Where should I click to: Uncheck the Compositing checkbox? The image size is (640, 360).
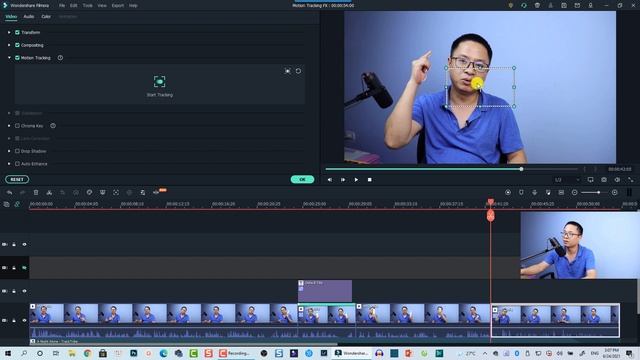(17, 45)
